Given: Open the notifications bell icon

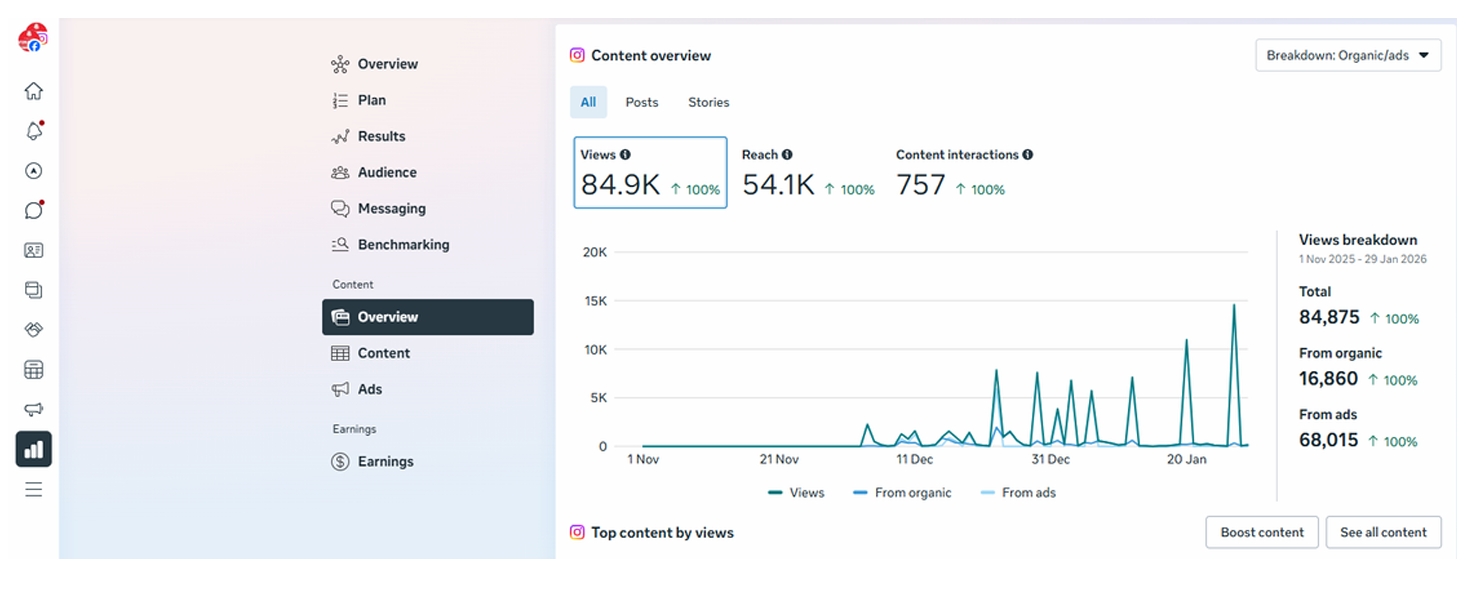Looking at the screenshot, I should (x=33, y=131).
